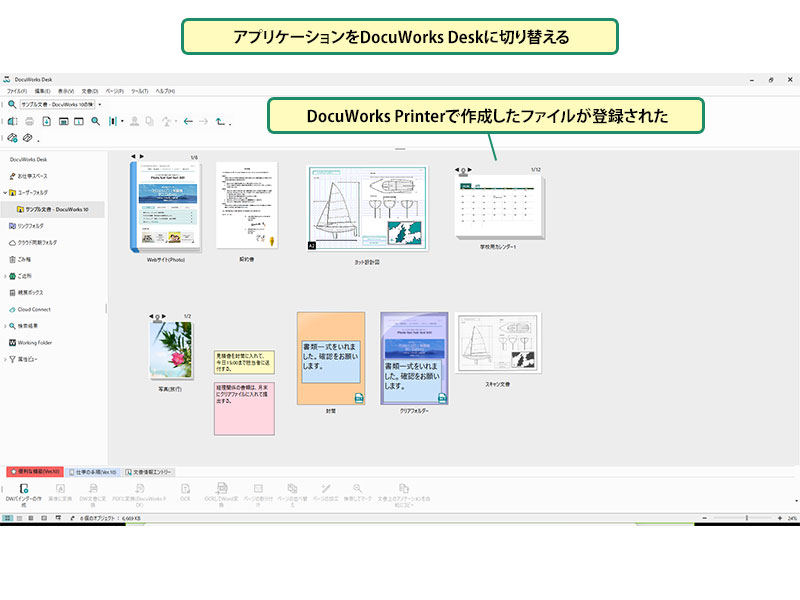Click the clip icon above 学校用カレンダー
The height and width of the screenshot is (600, 800).
click(463, 171)
